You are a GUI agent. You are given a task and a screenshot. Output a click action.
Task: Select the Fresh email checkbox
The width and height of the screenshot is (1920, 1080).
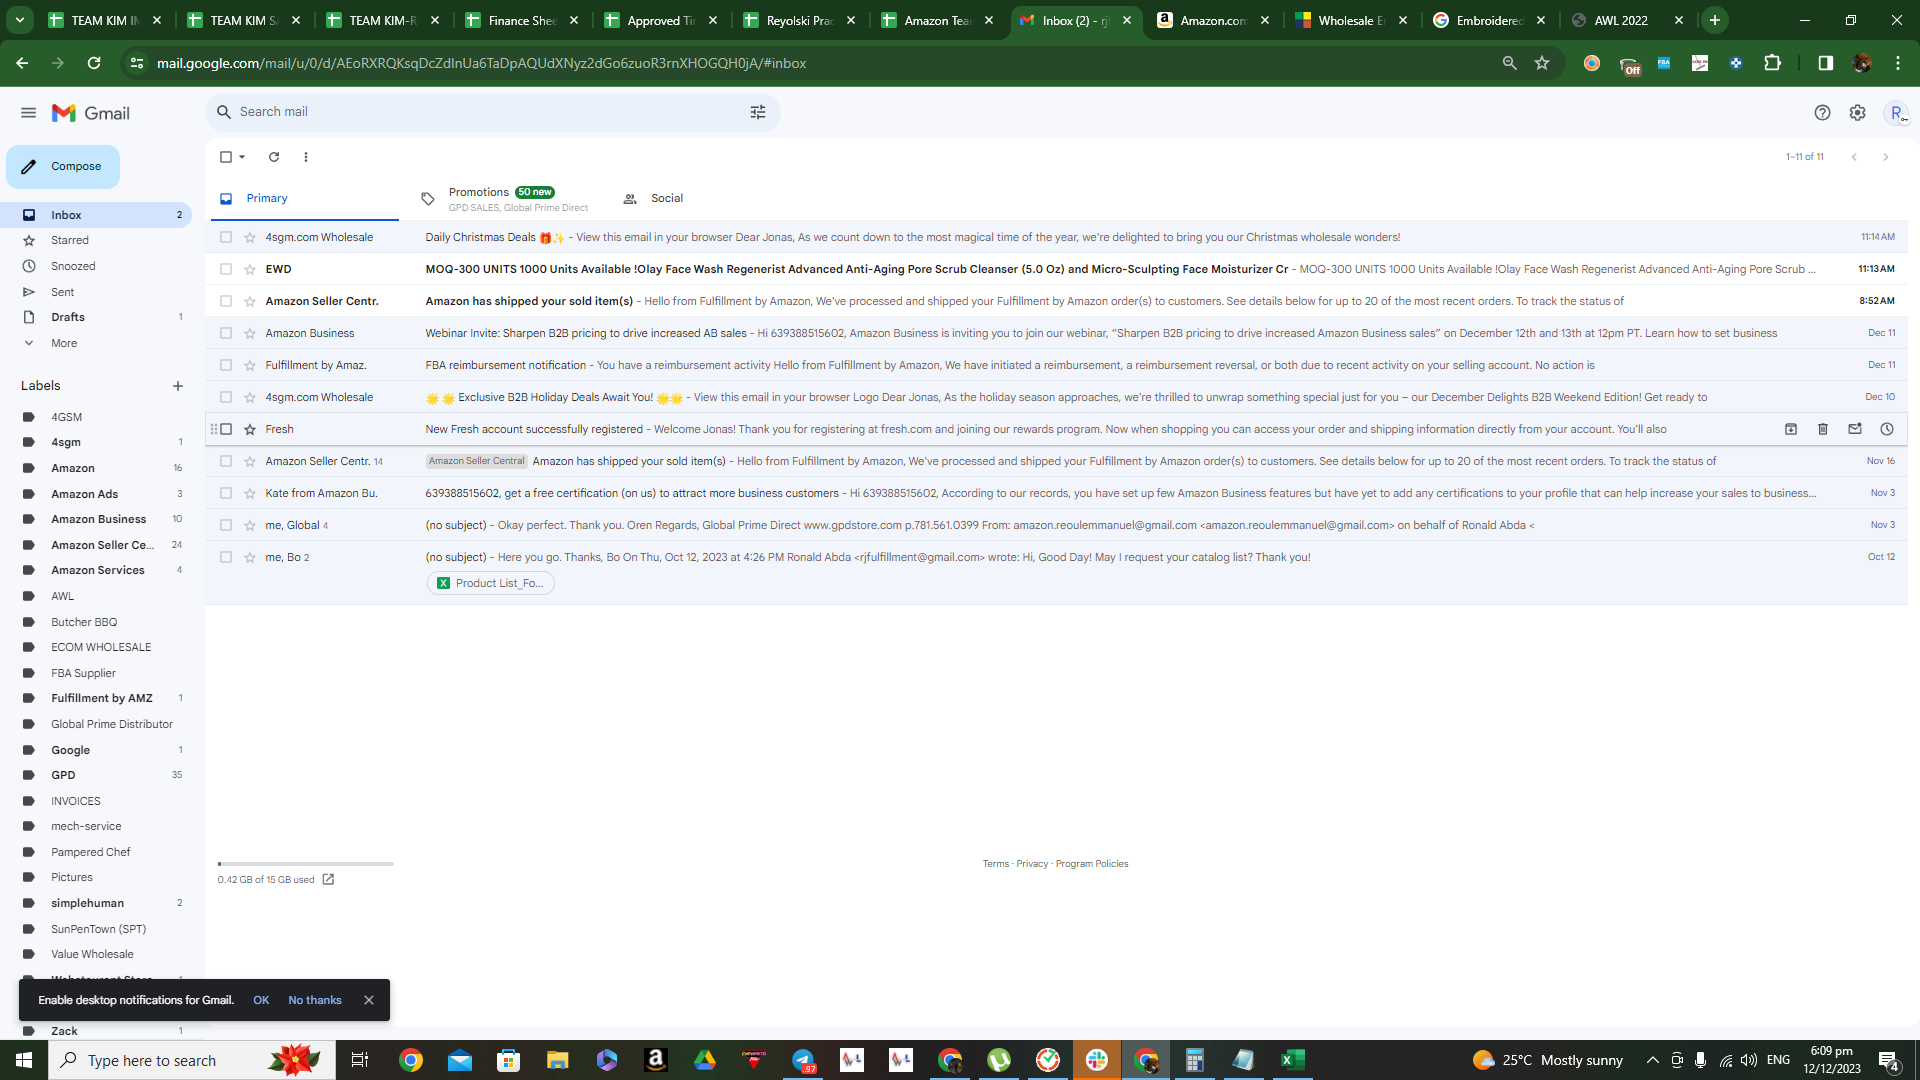click(x=226, y=429)
